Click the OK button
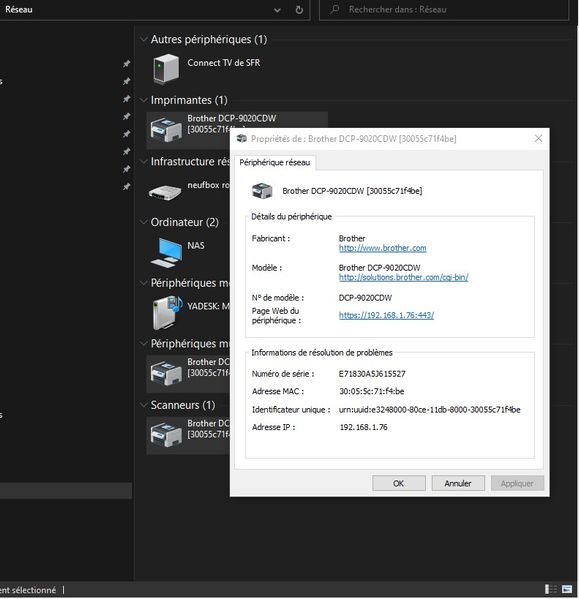 coord(399,483)
